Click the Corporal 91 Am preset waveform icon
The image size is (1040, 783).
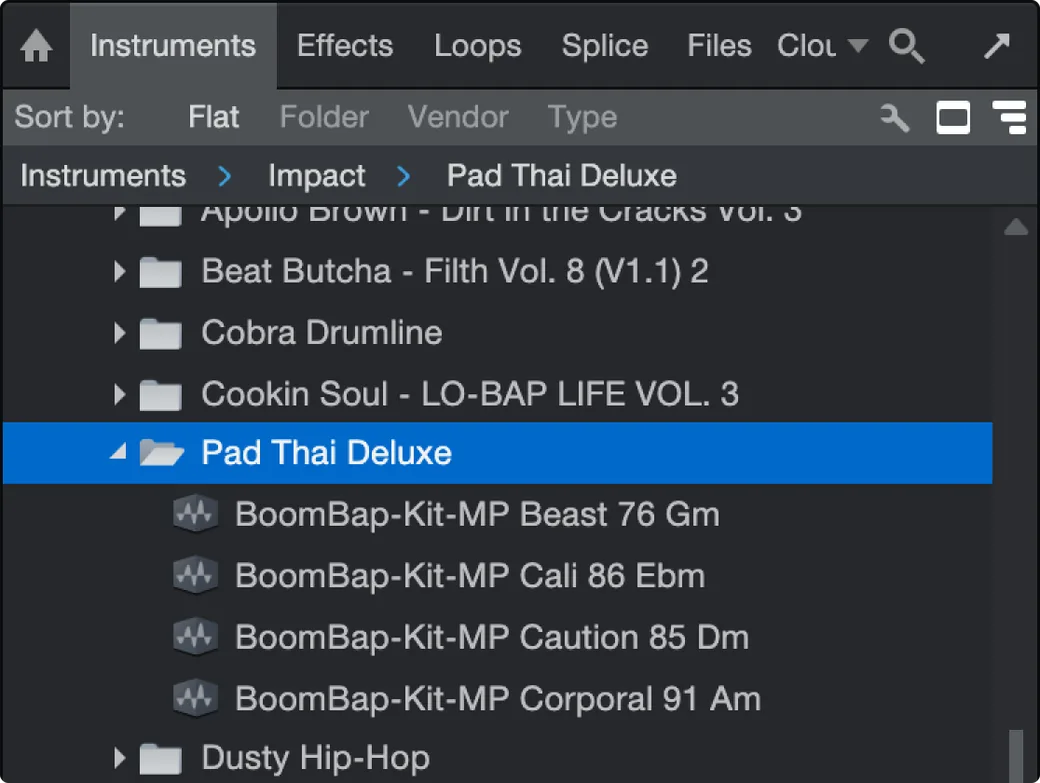pos(195,698)
